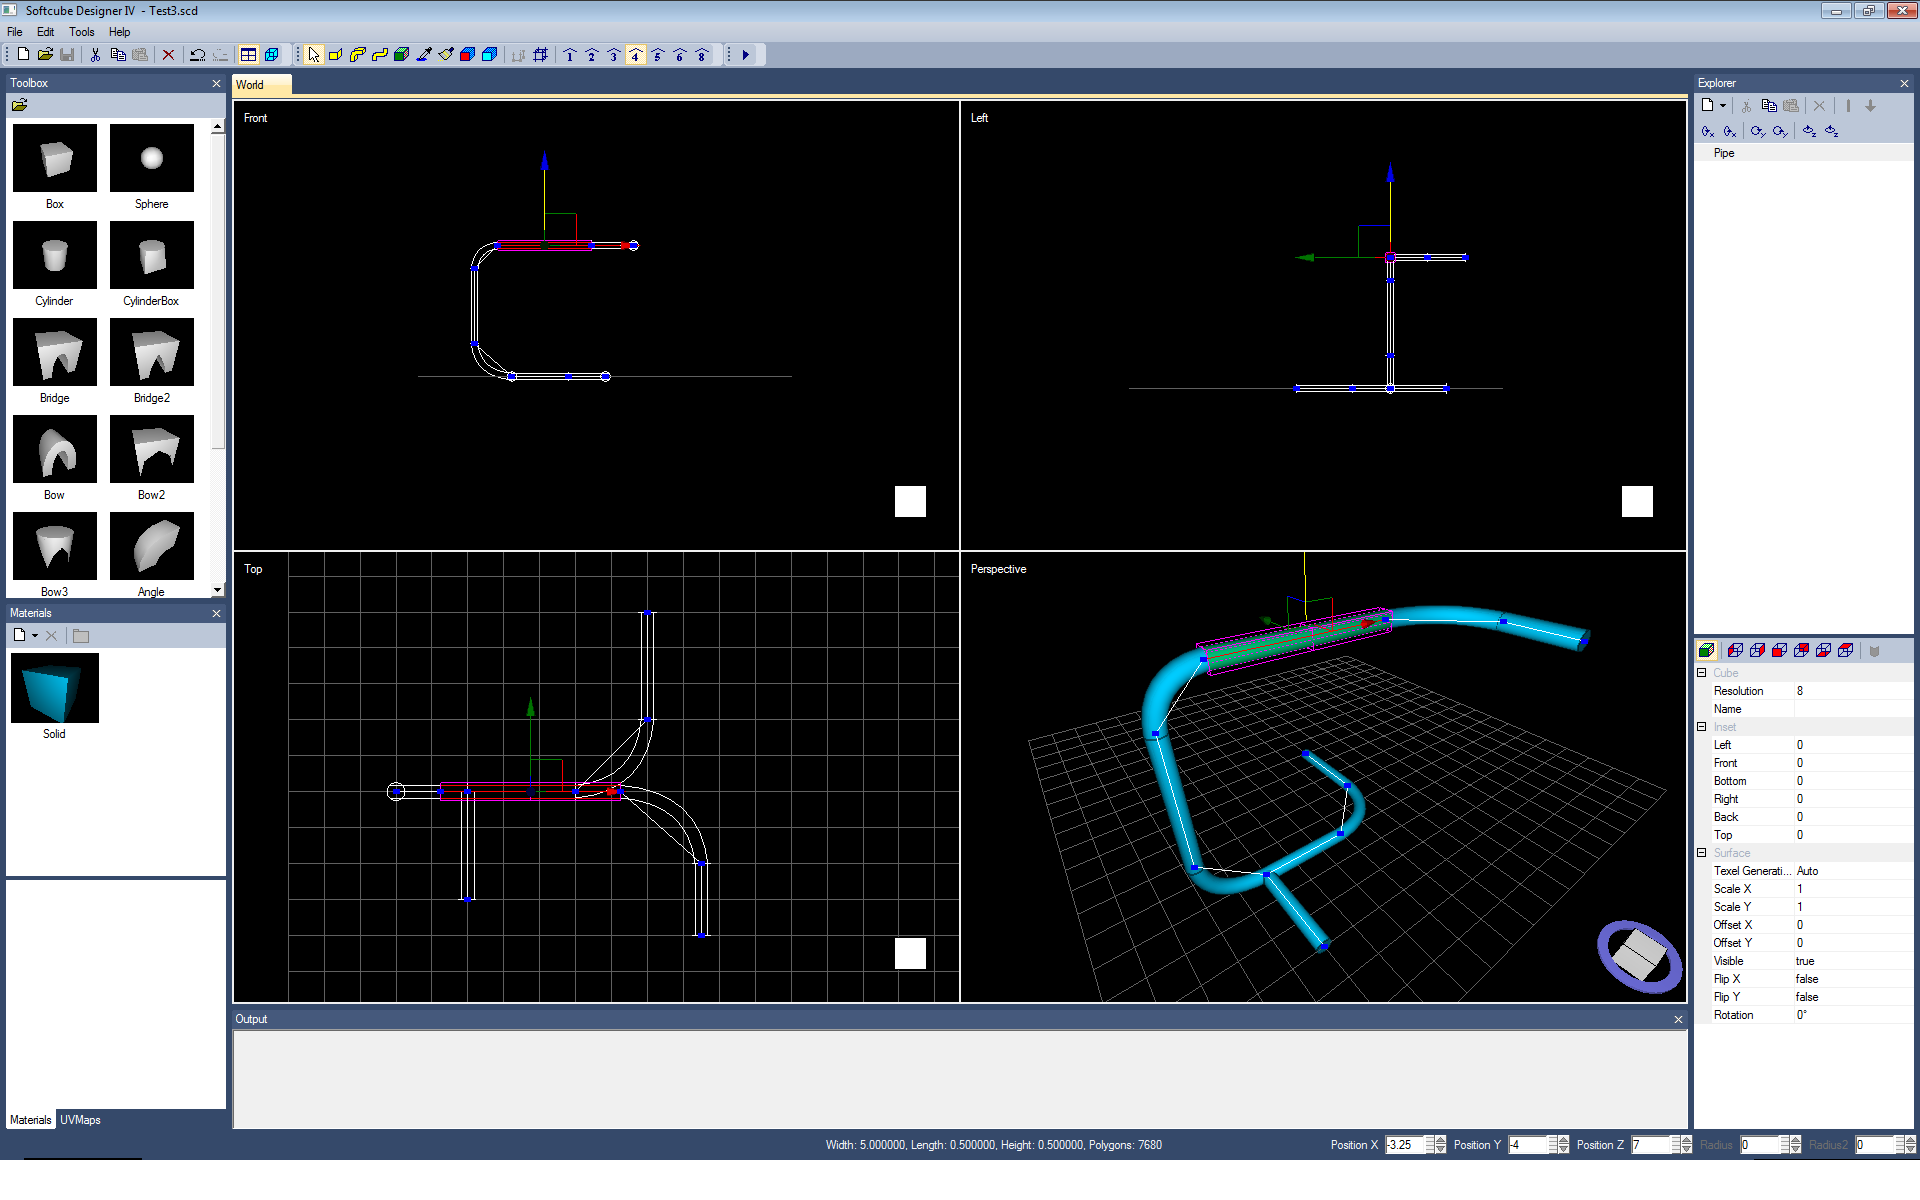The image size is (1920, 1200).
Task: Select the Pipe item in Explorer
Action: coord(1723,153)
